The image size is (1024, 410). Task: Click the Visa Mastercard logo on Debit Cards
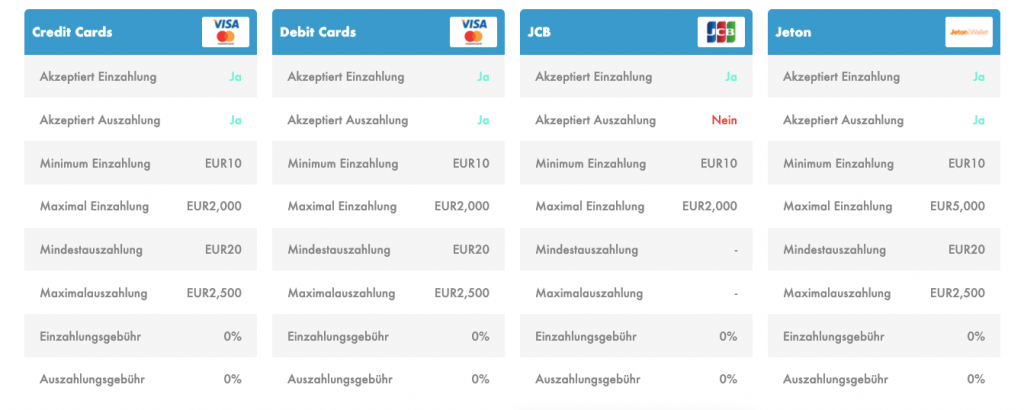pyautogui.click(x=473, y=32)
